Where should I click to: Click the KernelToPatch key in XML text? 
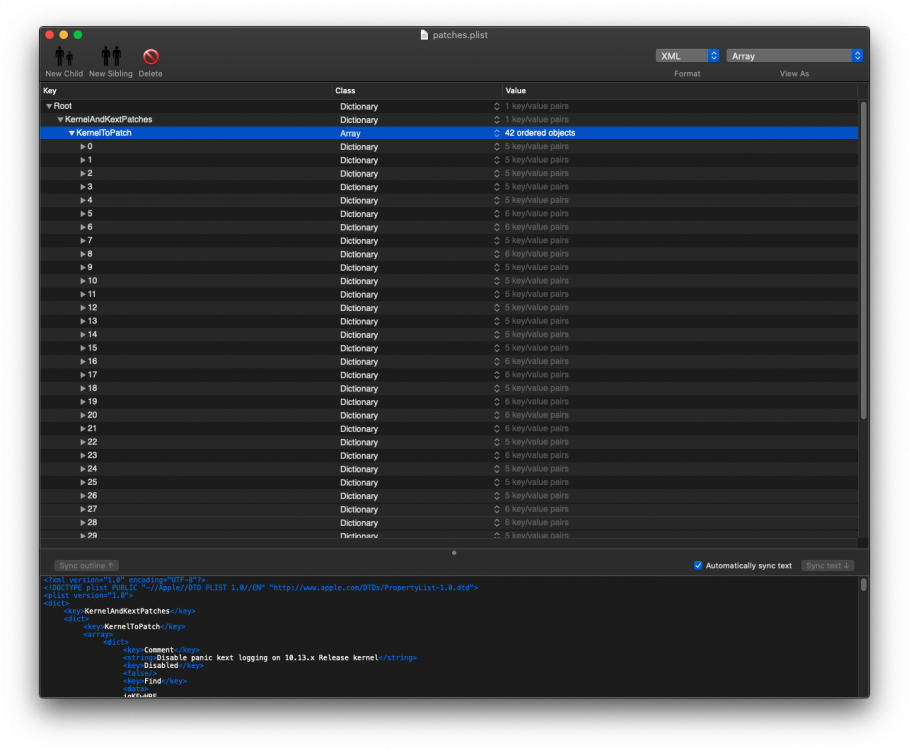(x=132, y=627)
